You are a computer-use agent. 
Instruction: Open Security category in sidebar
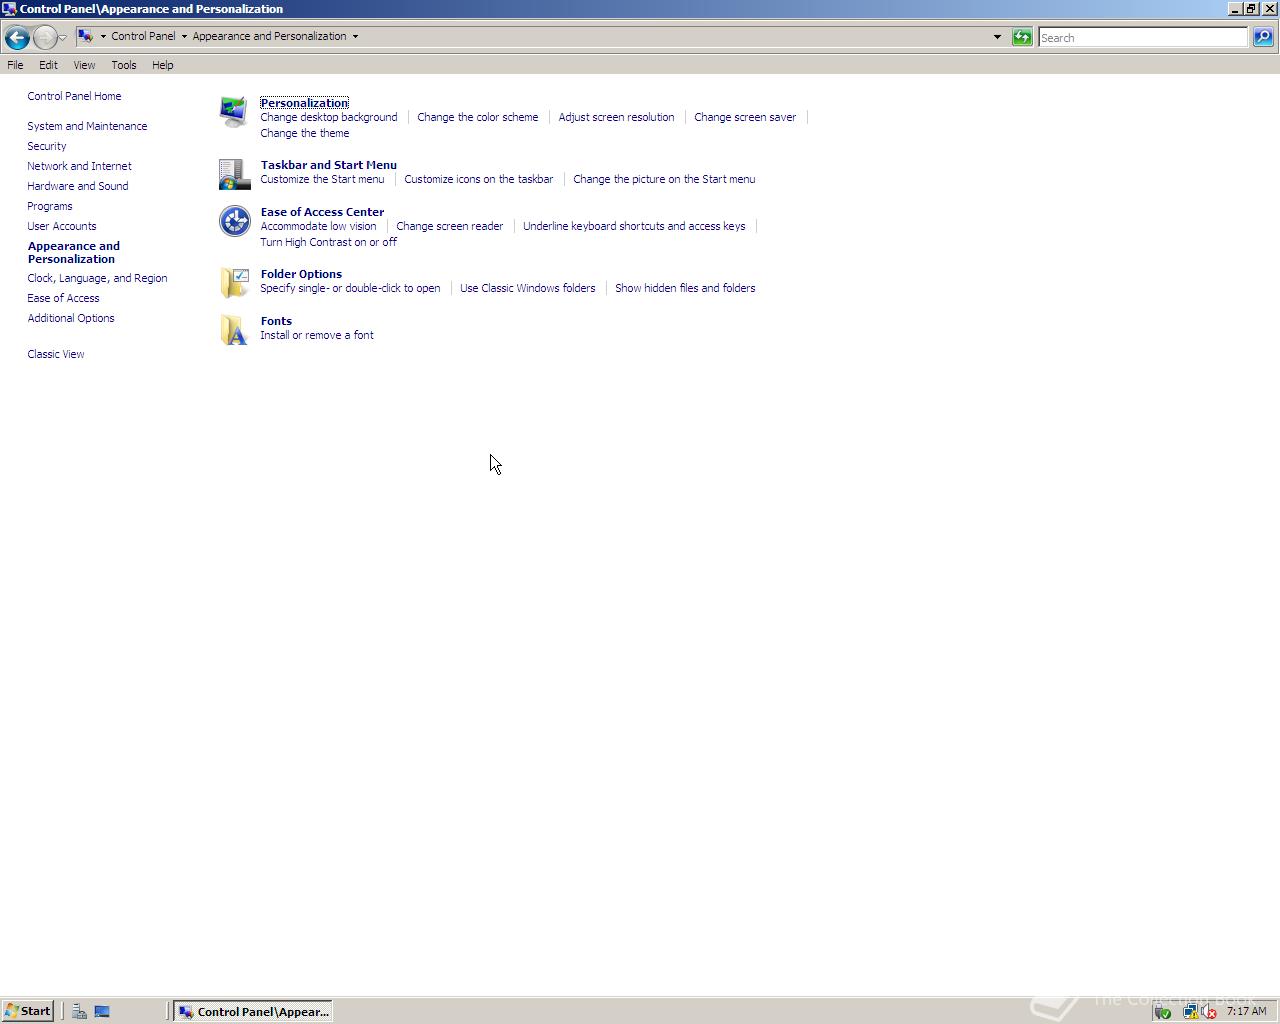click(x=47, y=146)
